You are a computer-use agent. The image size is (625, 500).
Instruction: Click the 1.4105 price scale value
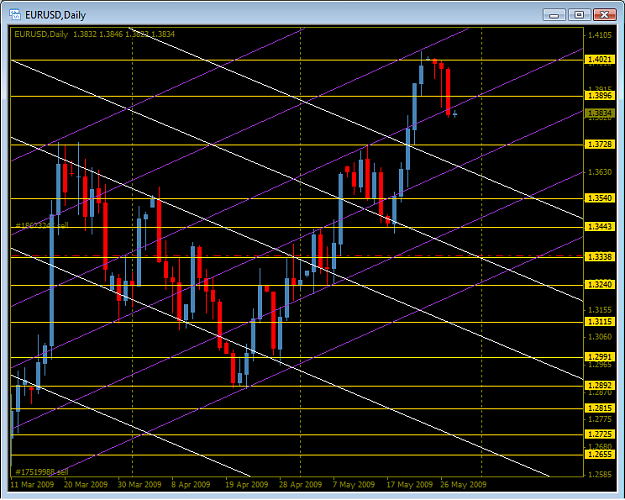599,35
